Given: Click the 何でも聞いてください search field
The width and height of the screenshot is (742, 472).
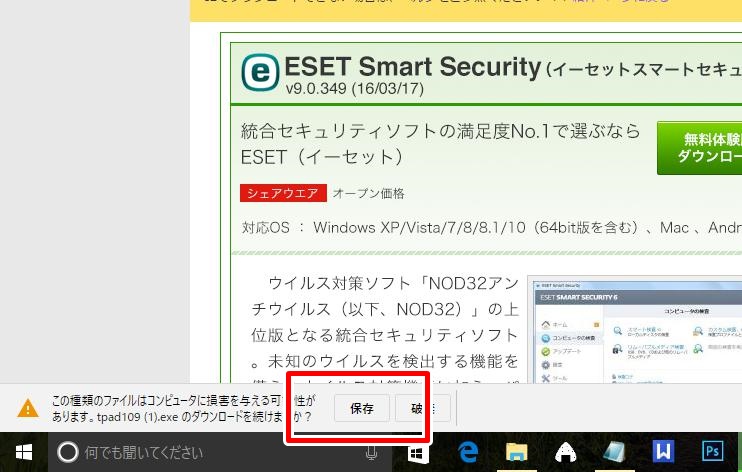Looking at the screenshot, I should click(220, 452).
